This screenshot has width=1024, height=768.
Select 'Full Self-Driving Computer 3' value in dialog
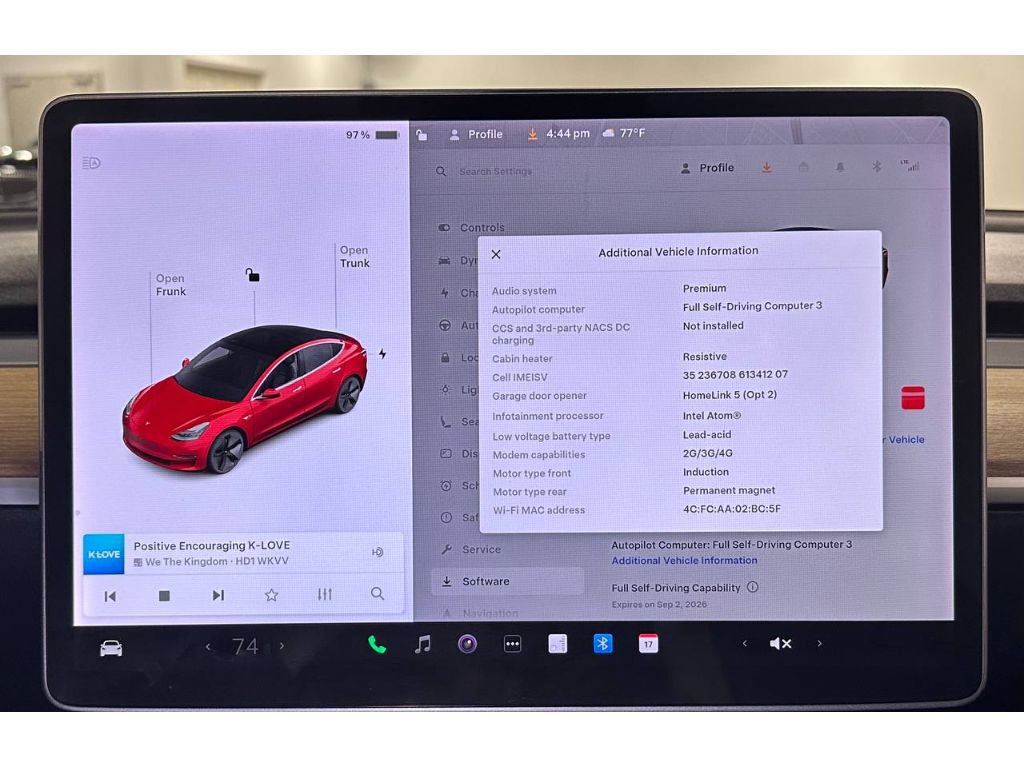pyautogui.click(x=752, y=306)
